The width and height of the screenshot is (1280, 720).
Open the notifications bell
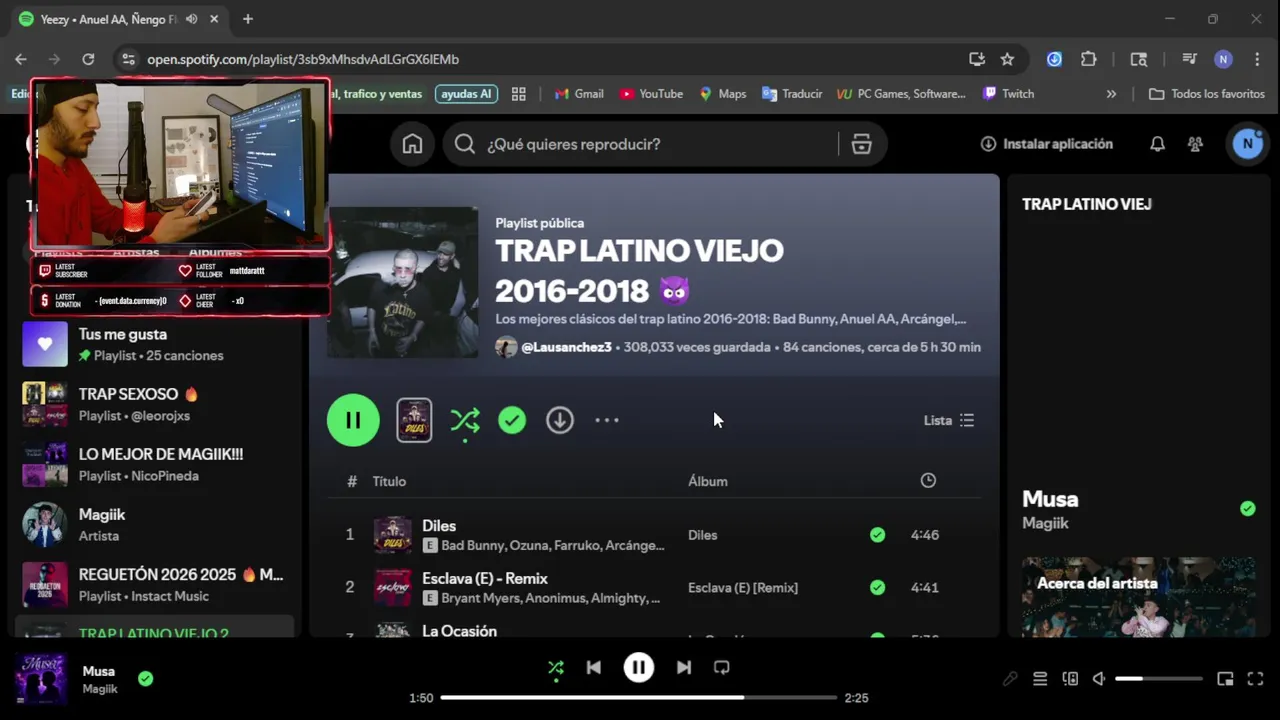coord(1157,144)
